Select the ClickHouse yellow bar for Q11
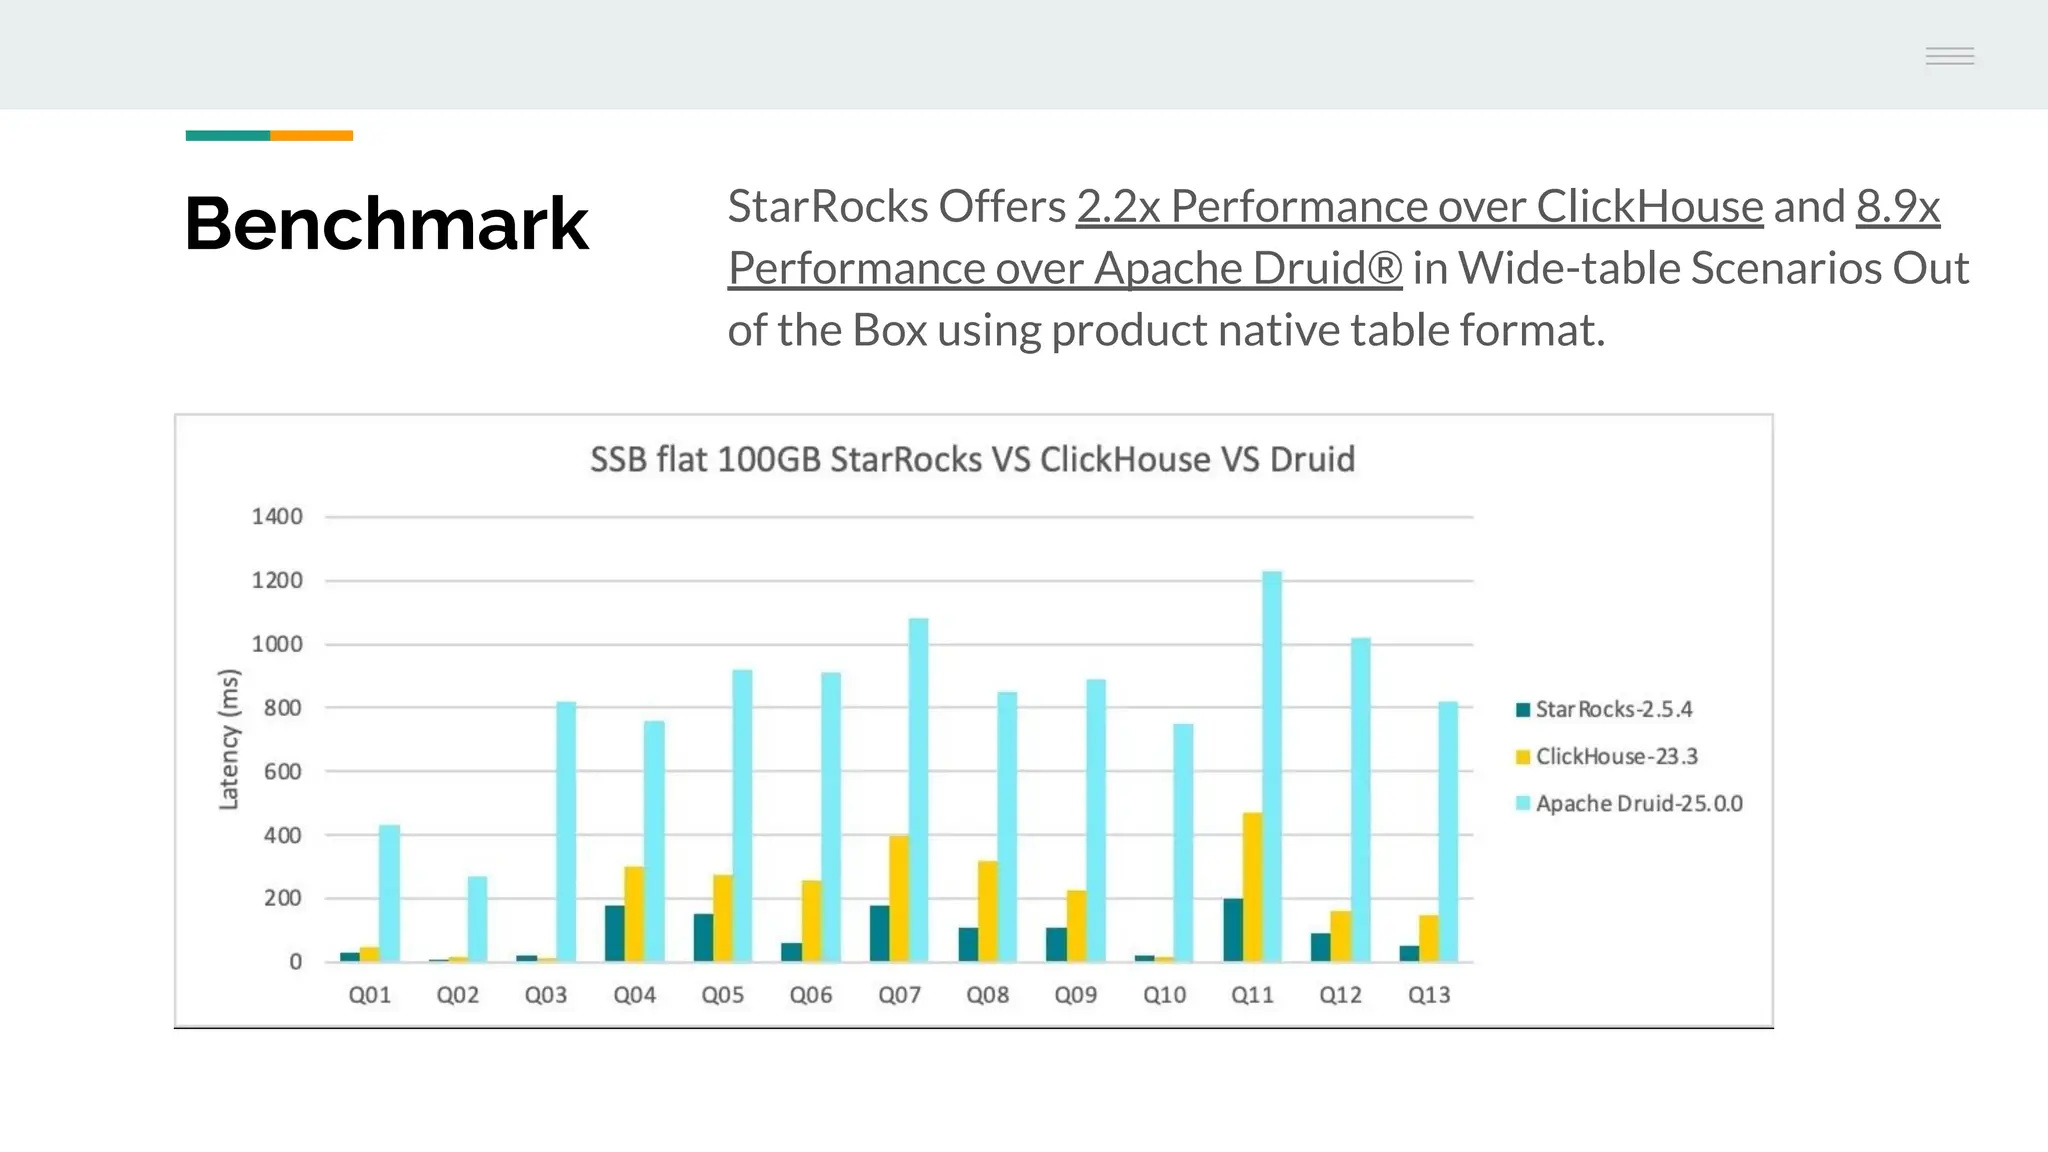2048x1152 pixels. pyautogui.click(x=1252, y=887)
